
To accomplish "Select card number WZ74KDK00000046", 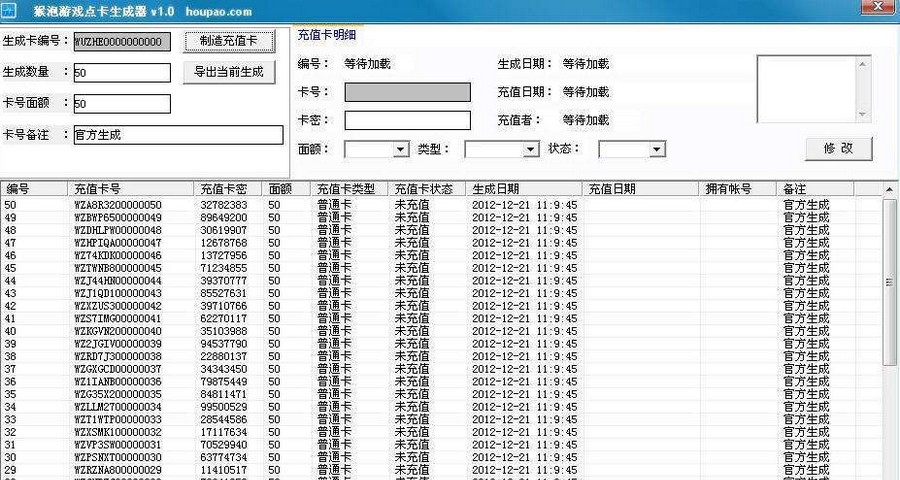I will [118, 256].
